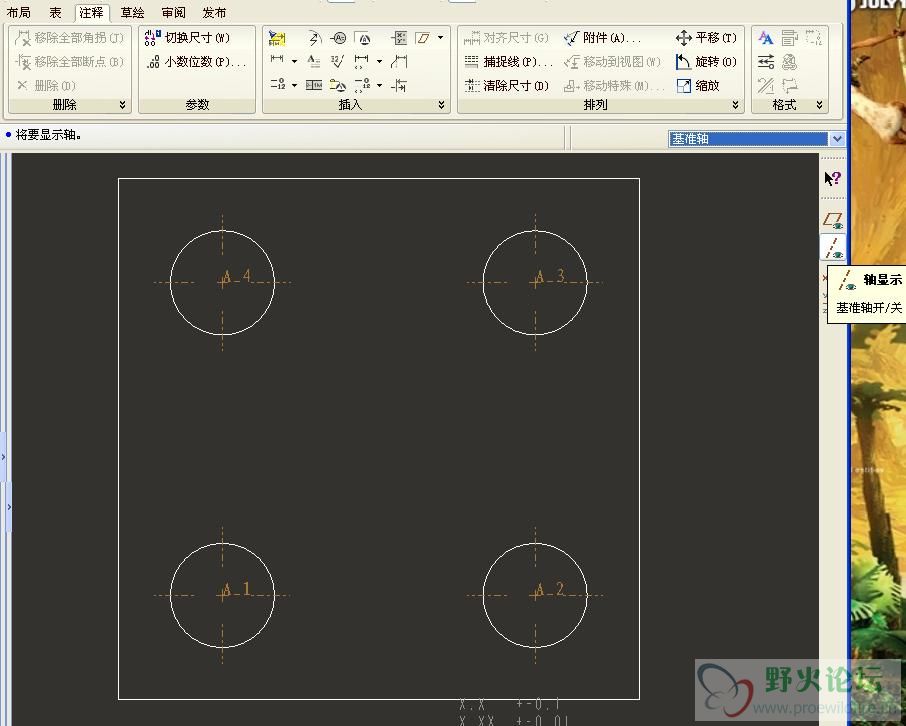Open dropdown arrow beside ordinate dimension icon

click(x=294, y=86)
